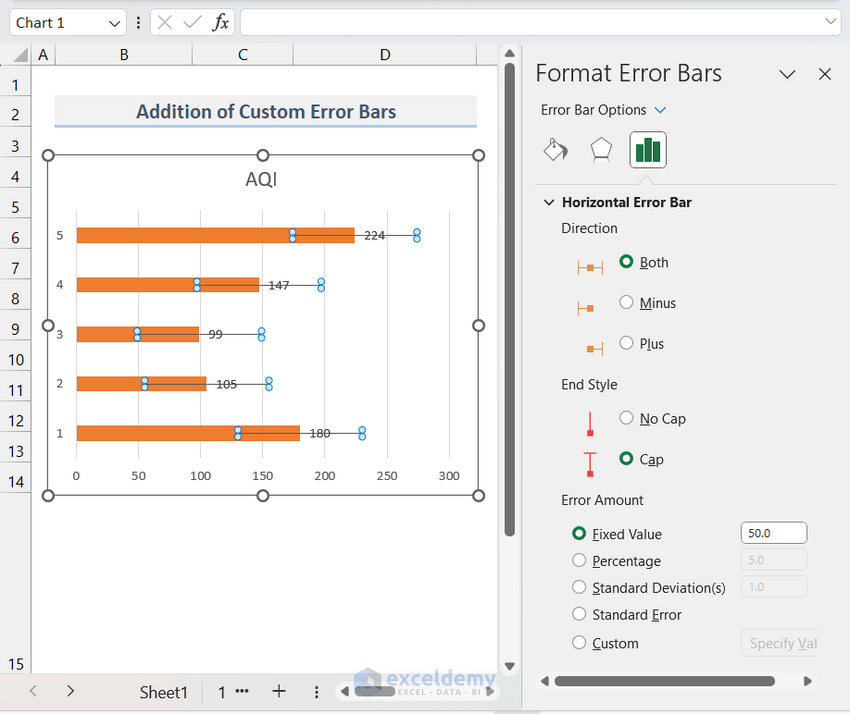Image resolution: width=850 pixels, height=714 pixels.
Task: Open the Fill & Line options icon
Action: pyautogui.click(x=555, y=148)
